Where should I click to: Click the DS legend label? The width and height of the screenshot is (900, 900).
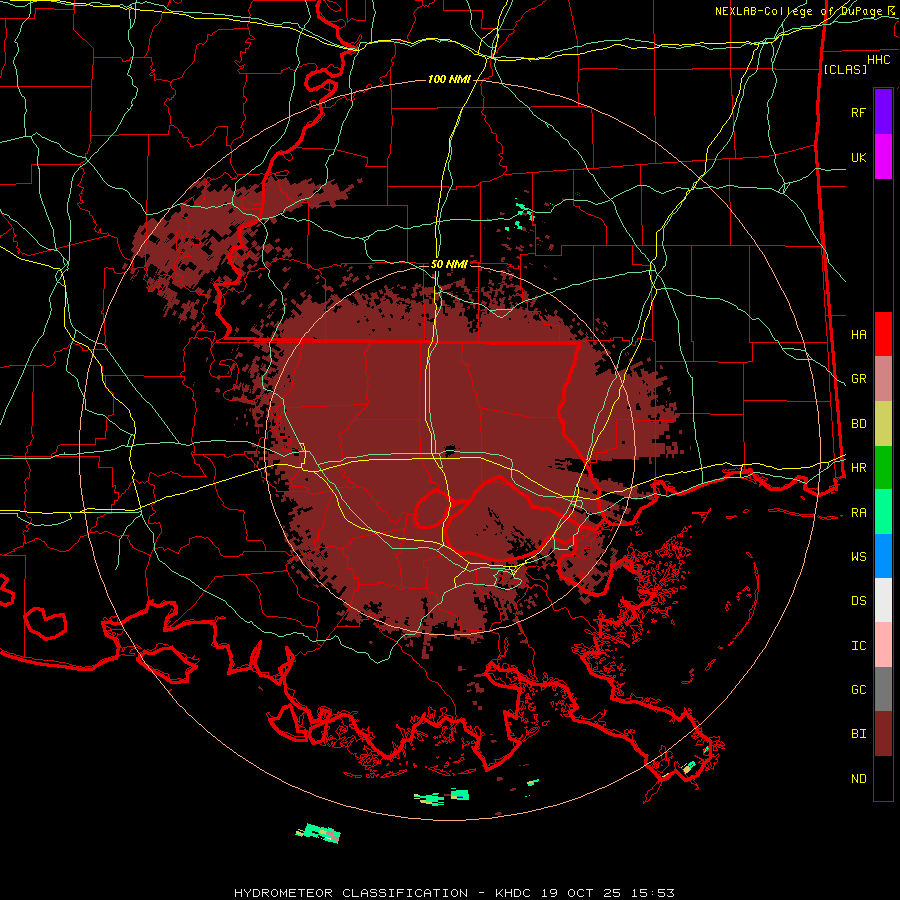pyautogui.click(x=859, y=601)
